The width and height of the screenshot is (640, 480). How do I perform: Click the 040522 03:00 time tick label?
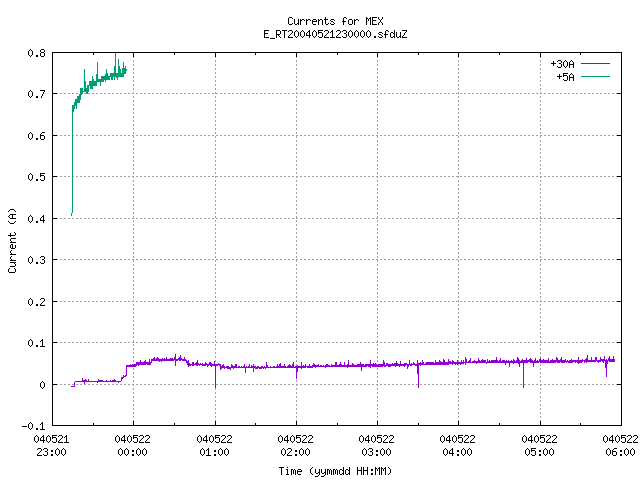point(376,446)
